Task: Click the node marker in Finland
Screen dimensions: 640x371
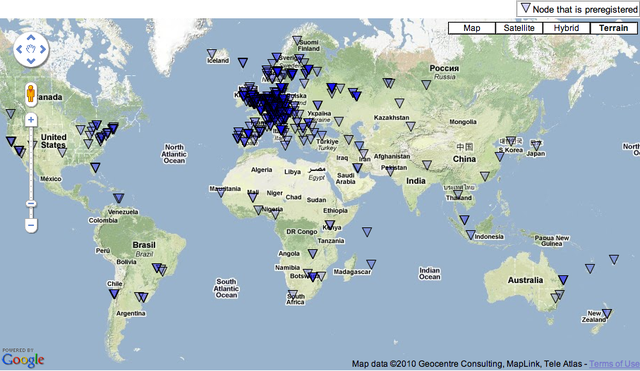Action: pos(297,40)
